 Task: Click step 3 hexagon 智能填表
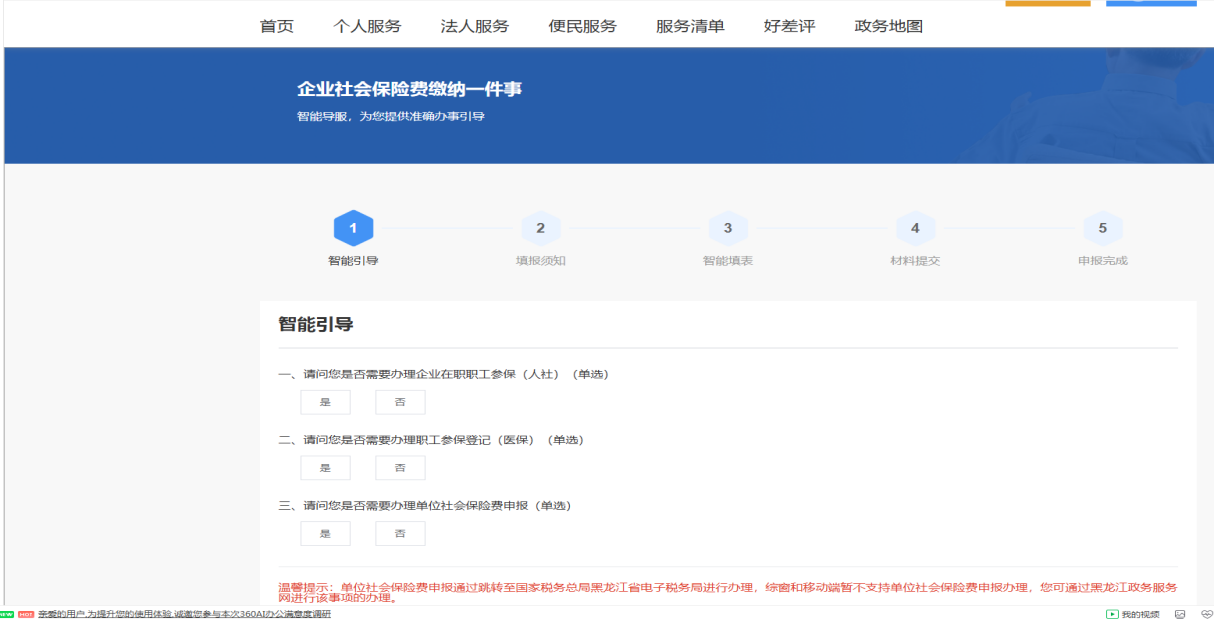728,228
